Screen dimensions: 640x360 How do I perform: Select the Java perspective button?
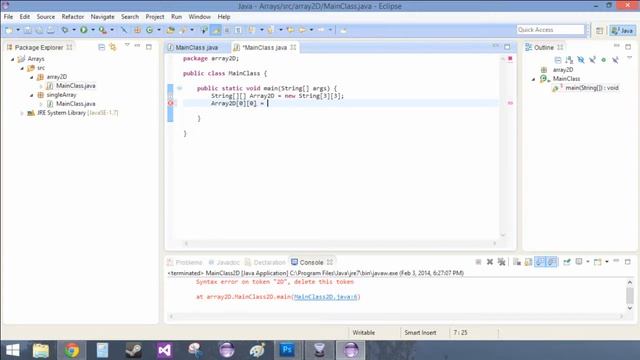(622, 30)
